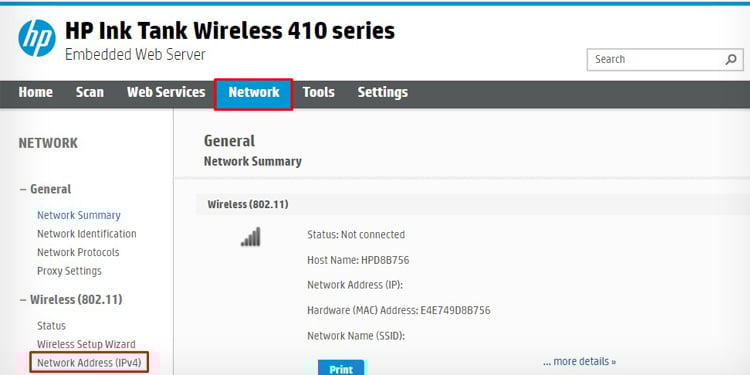This screenshot has height=375, width=750.
Task: Open Network Address (IPv4) settings
Action: point(89,363)
